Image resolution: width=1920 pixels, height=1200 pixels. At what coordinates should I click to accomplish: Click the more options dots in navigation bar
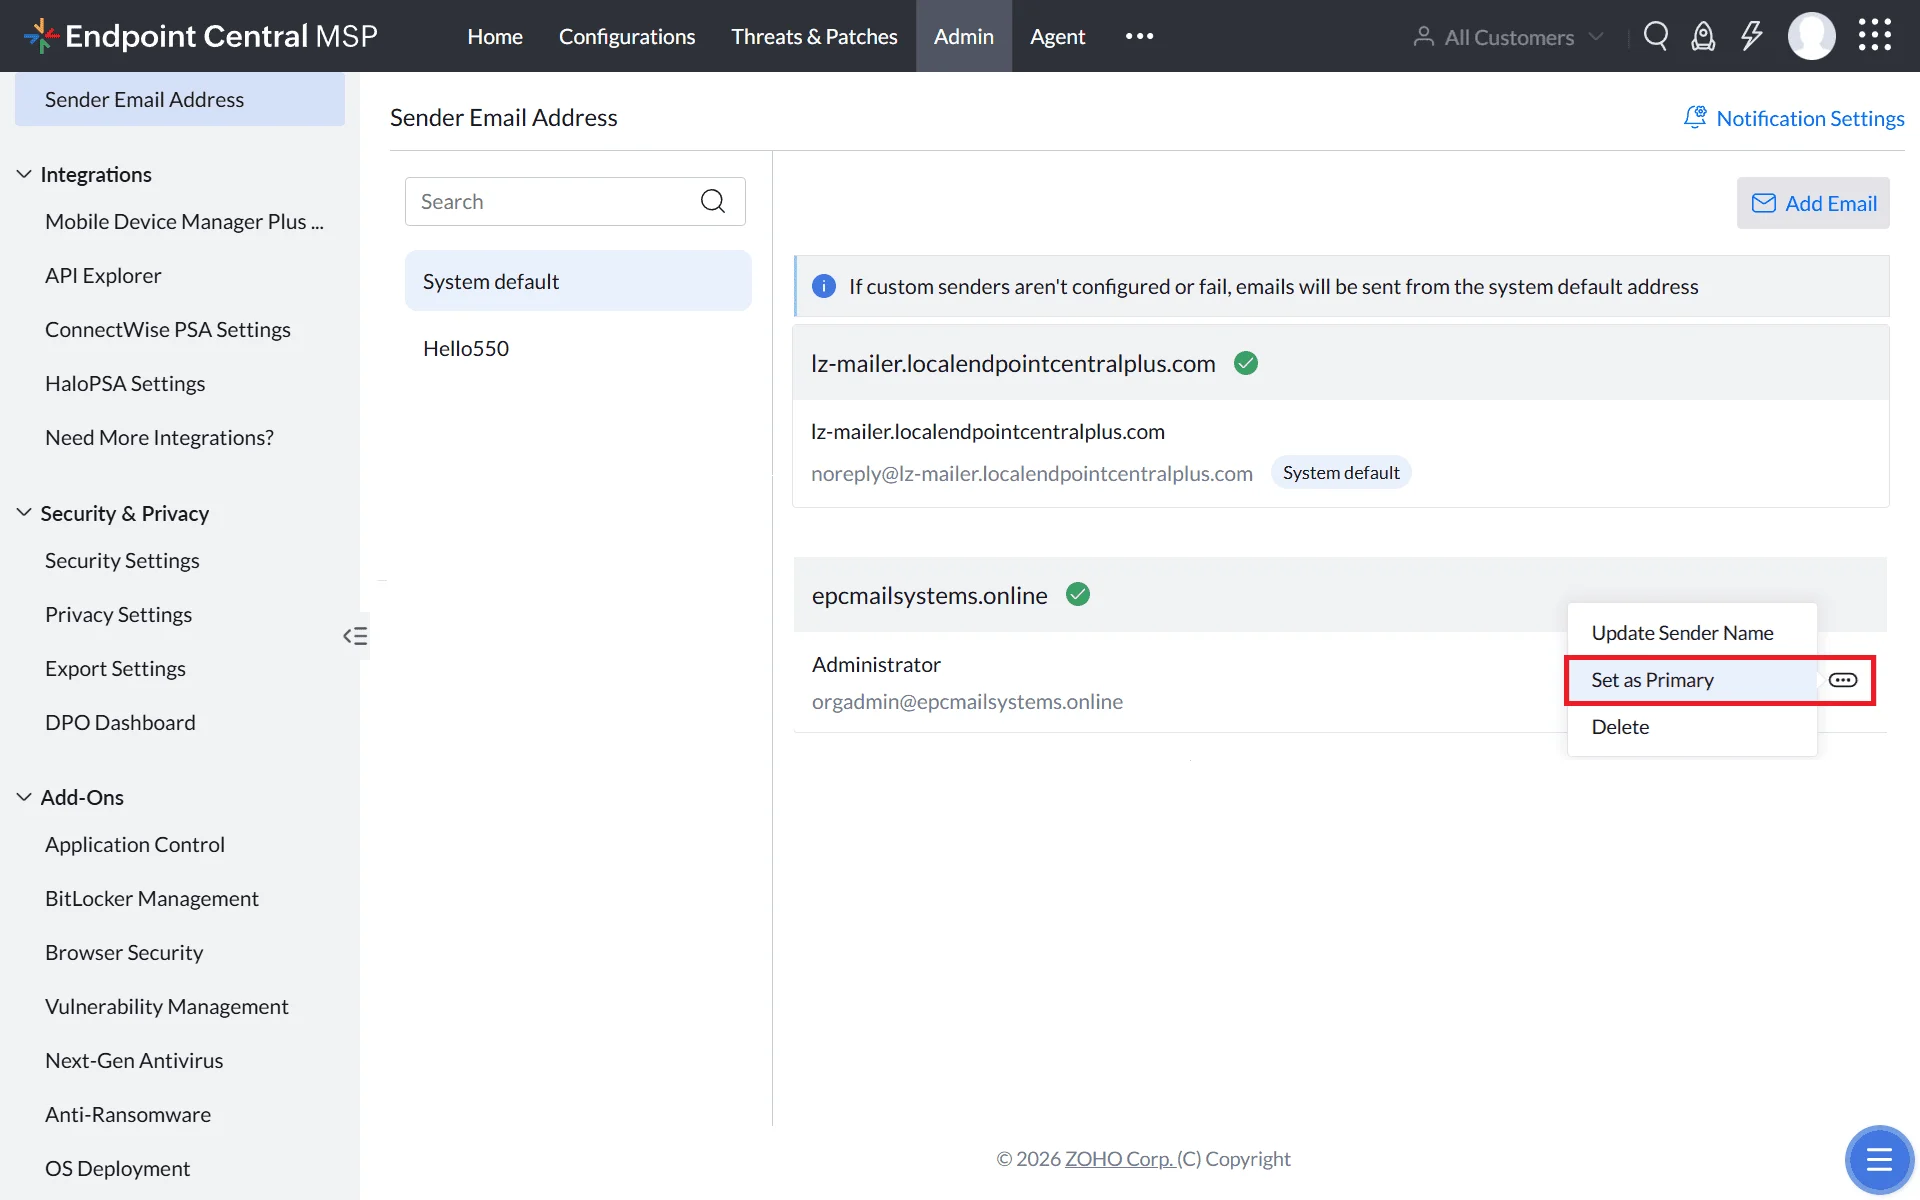(x=1139, y=36)
